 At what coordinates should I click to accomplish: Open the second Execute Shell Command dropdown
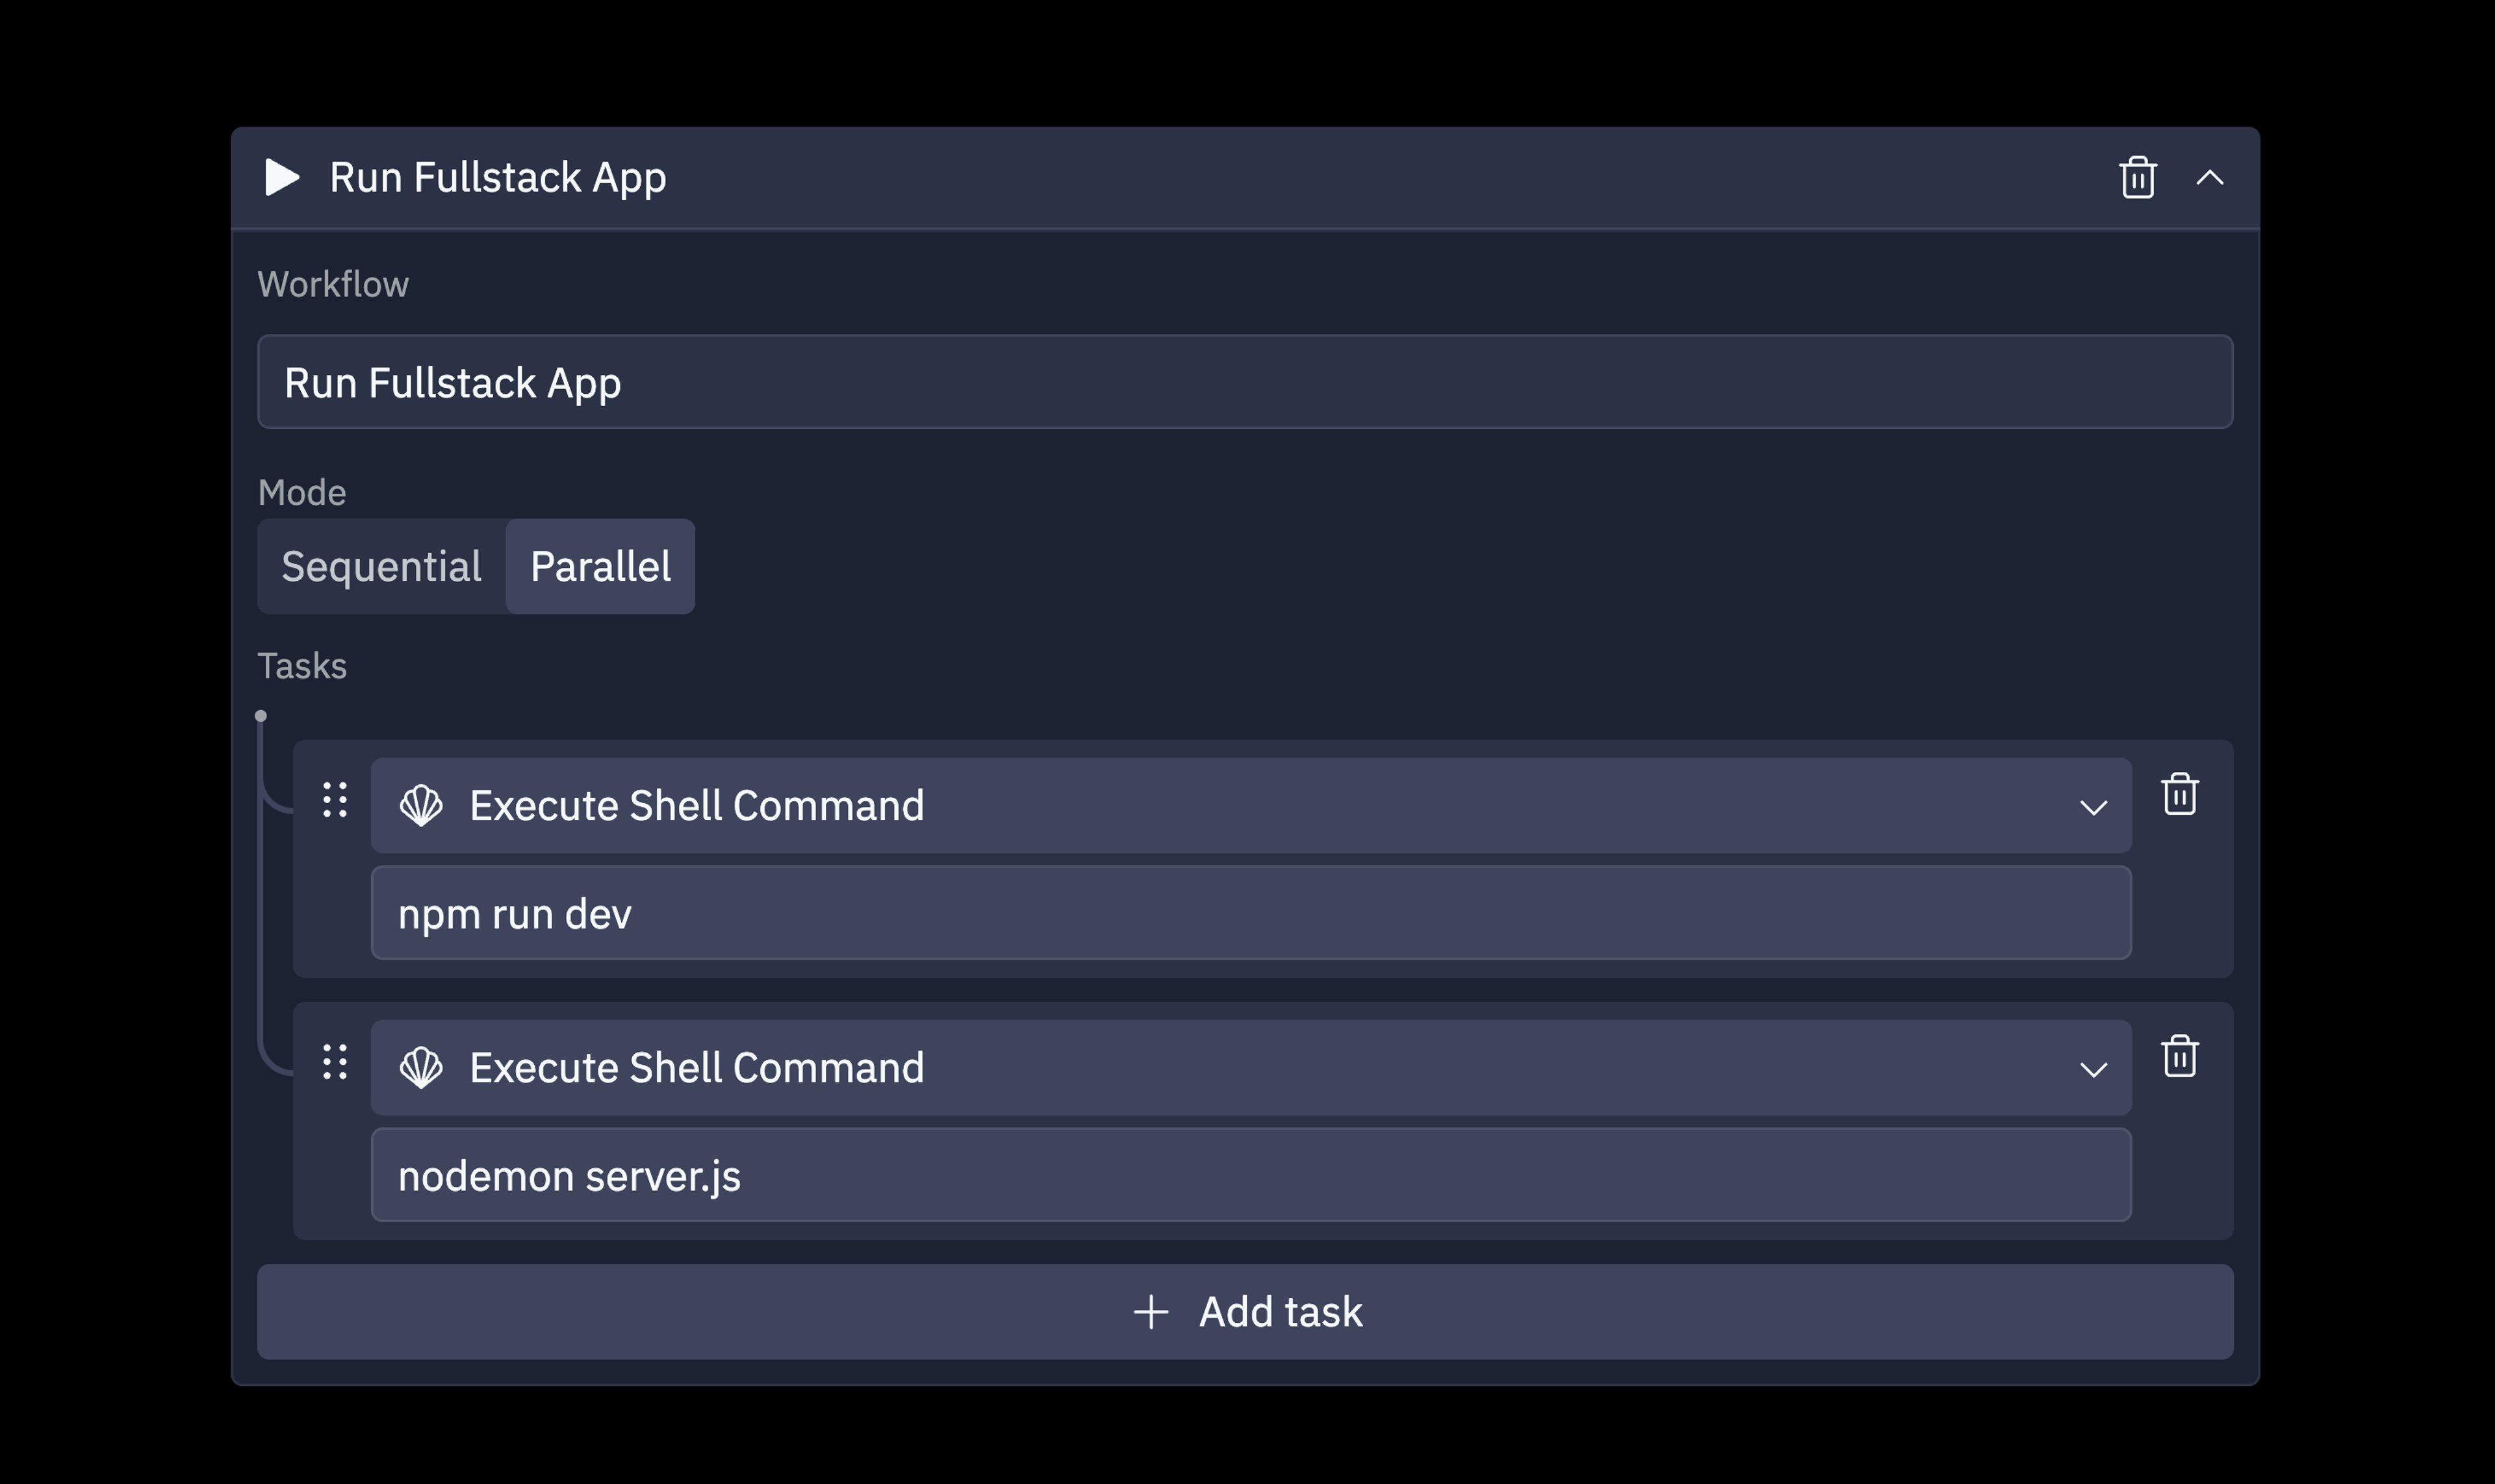pos(2093,1069)
